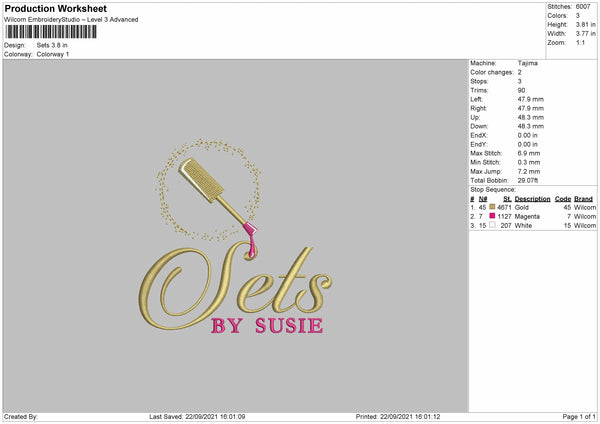The image size is (600, 424).
Task: Click the 'Created By:' footer label
Action: click(x=21, y=416)
